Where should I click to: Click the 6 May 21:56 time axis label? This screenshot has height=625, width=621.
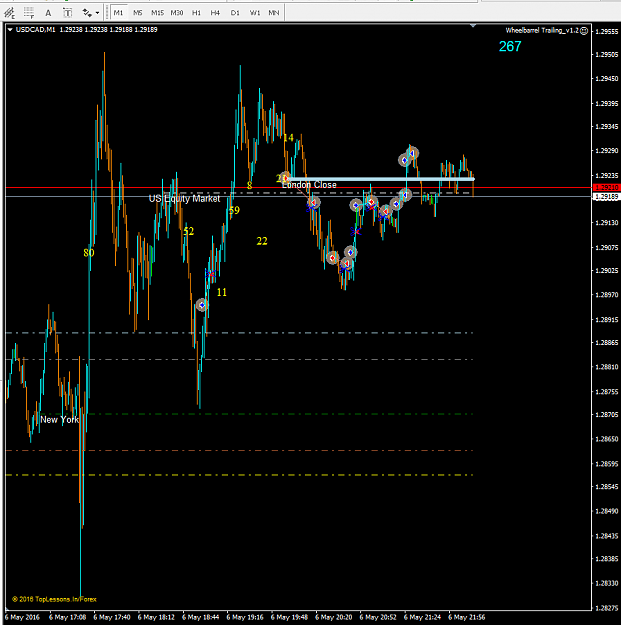[x=467, y=617]
